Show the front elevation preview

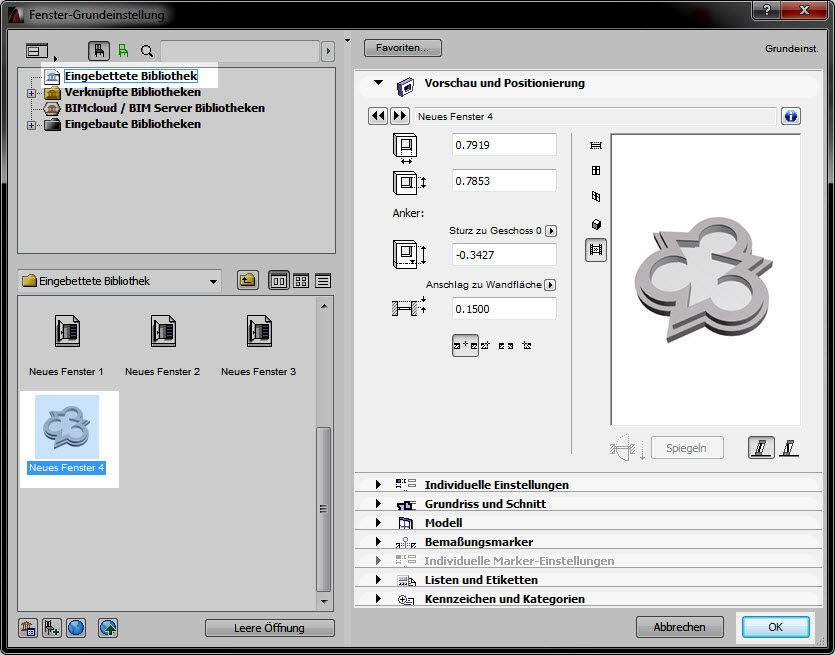(596, 170)
